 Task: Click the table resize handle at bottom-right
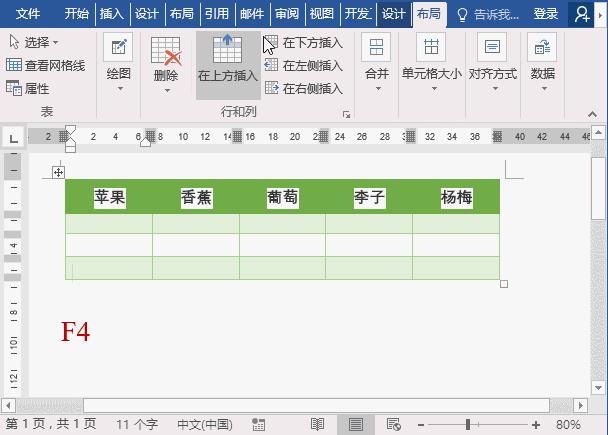pyautogui.click(x=504, y=284)
